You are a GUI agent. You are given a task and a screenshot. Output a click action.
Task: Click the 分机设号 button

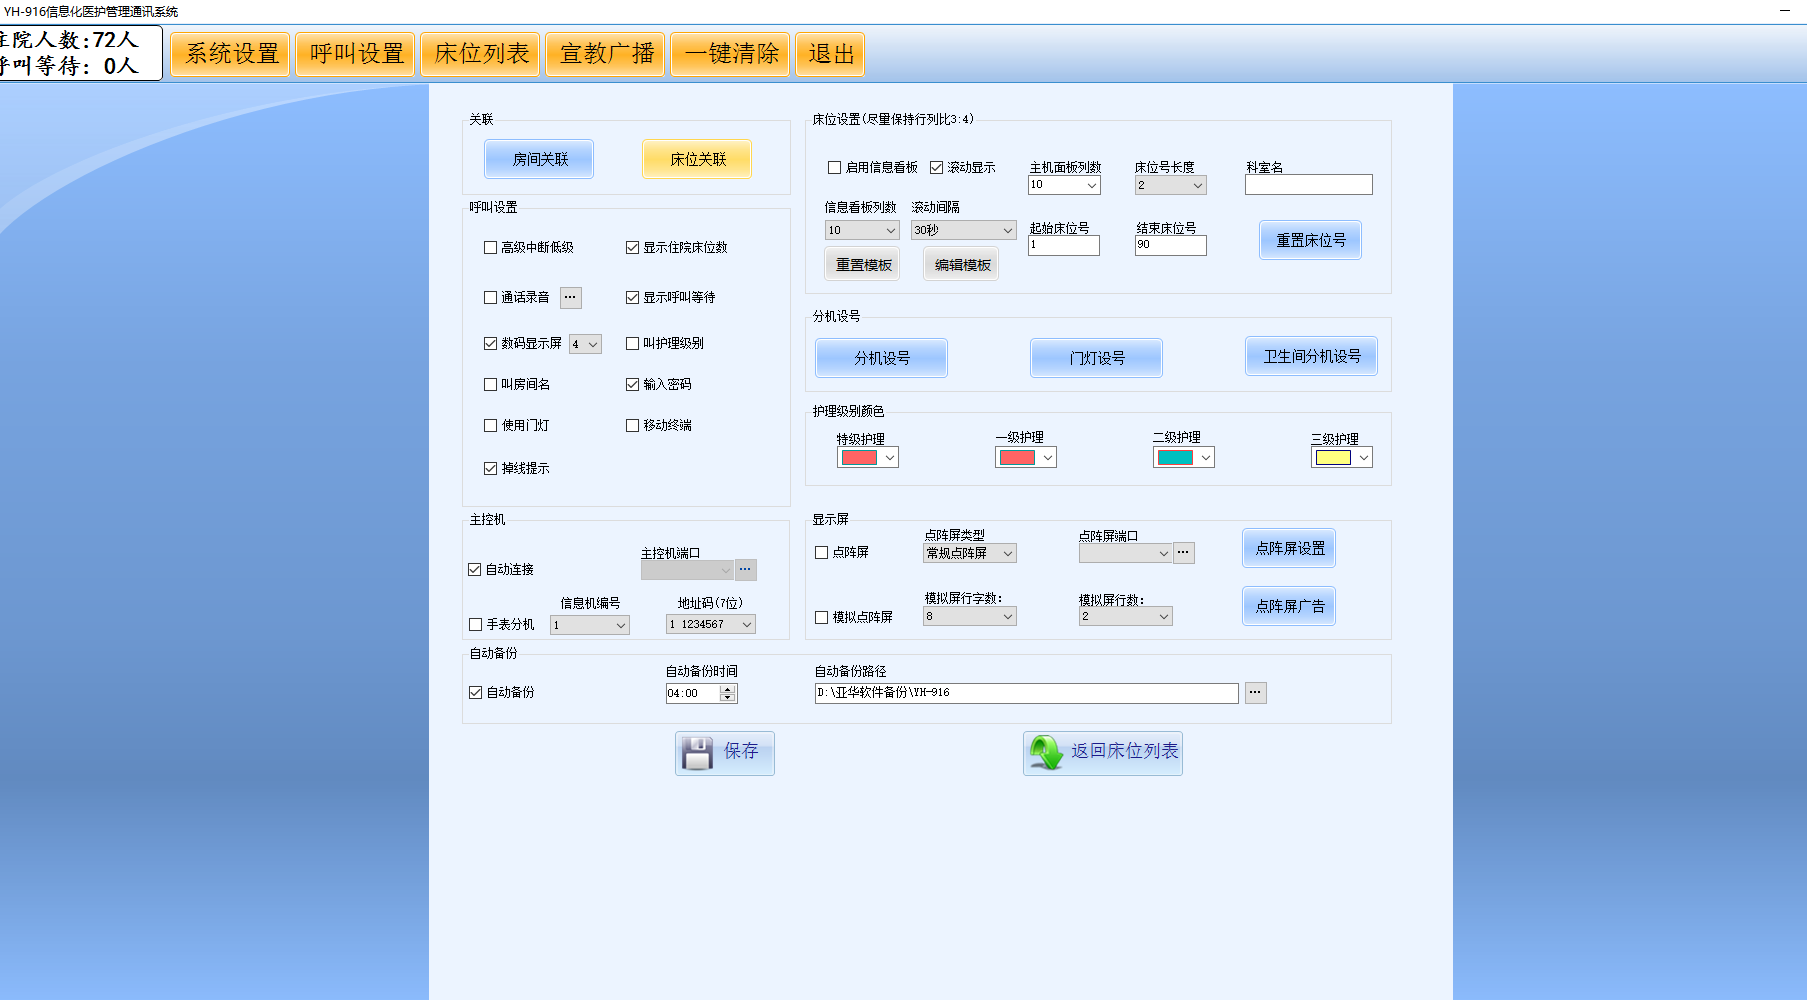[881, 358]
